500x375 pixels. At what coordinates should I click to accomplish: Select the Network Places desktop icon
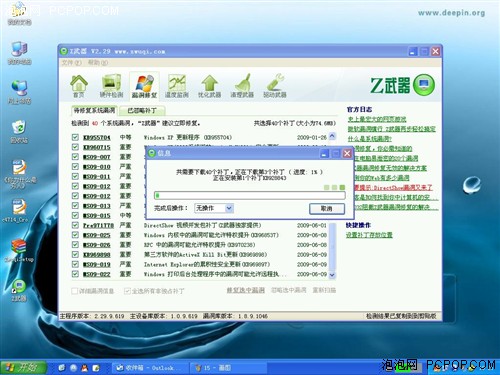(x=19, y=93)
